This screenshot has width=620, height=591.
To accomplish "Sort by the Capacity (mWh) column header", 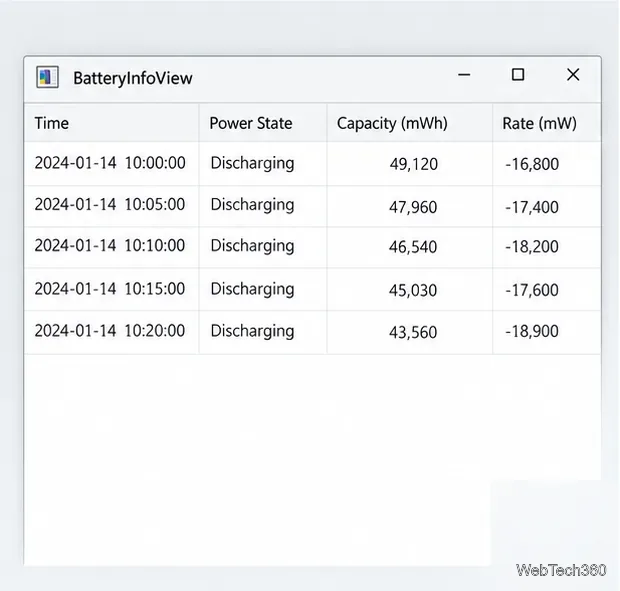I will pos(410,123).
